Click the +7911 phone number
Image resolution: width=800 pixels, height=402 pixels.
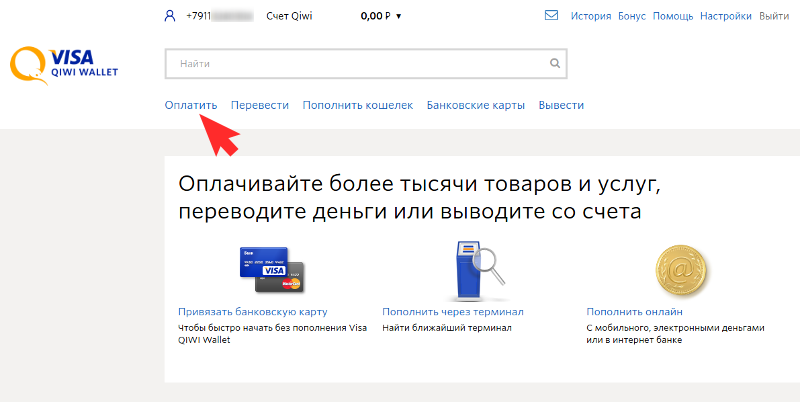[220, 16]
